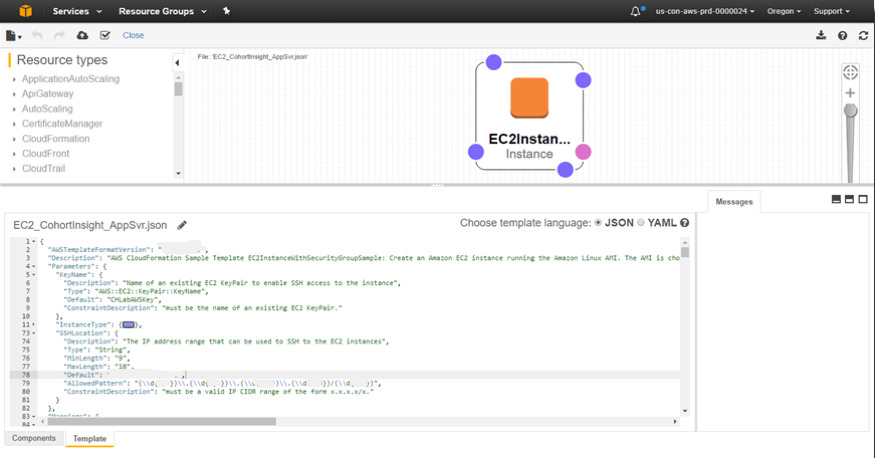This screenshot has width=875, height=458.
Task: Expand the CloudTrail resource type
Action: click(x=15, y=168)
